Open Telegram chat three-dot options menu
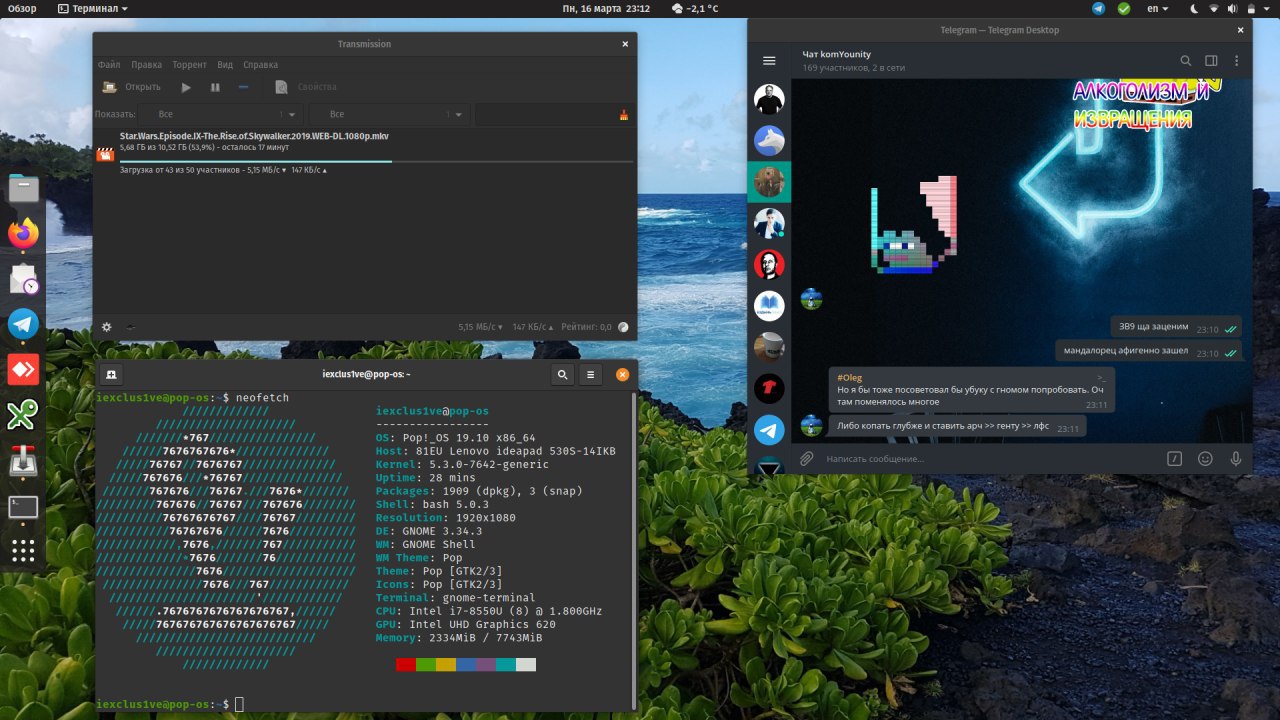 pos(1237,61)
